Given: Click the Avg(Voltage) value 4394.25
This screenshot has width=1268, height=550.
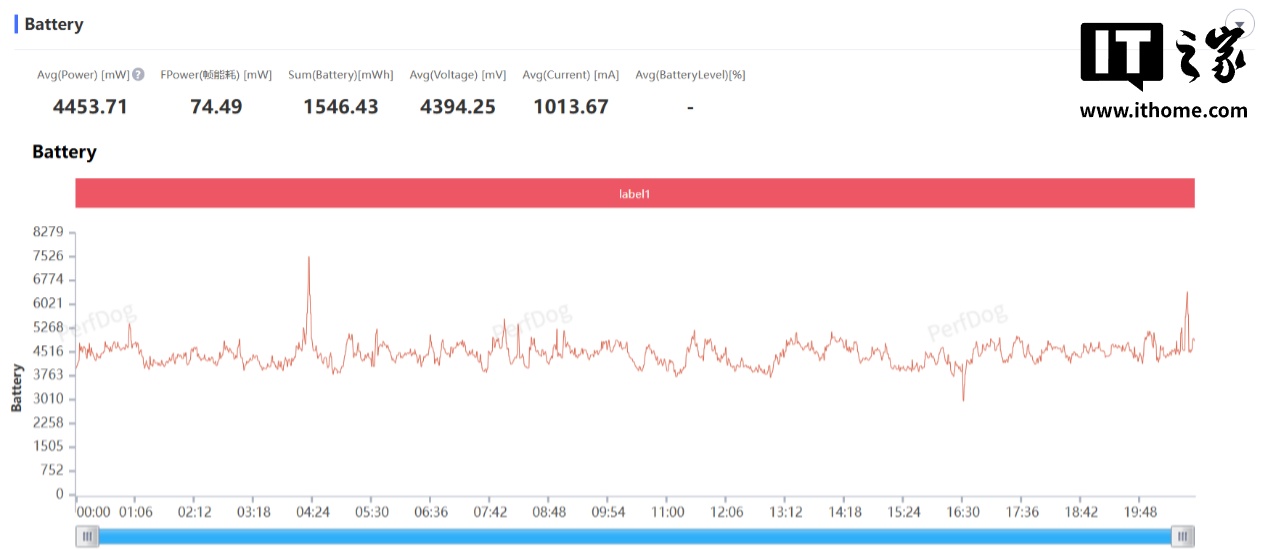Looking at the screenshot, I should (x=458, y=106).
